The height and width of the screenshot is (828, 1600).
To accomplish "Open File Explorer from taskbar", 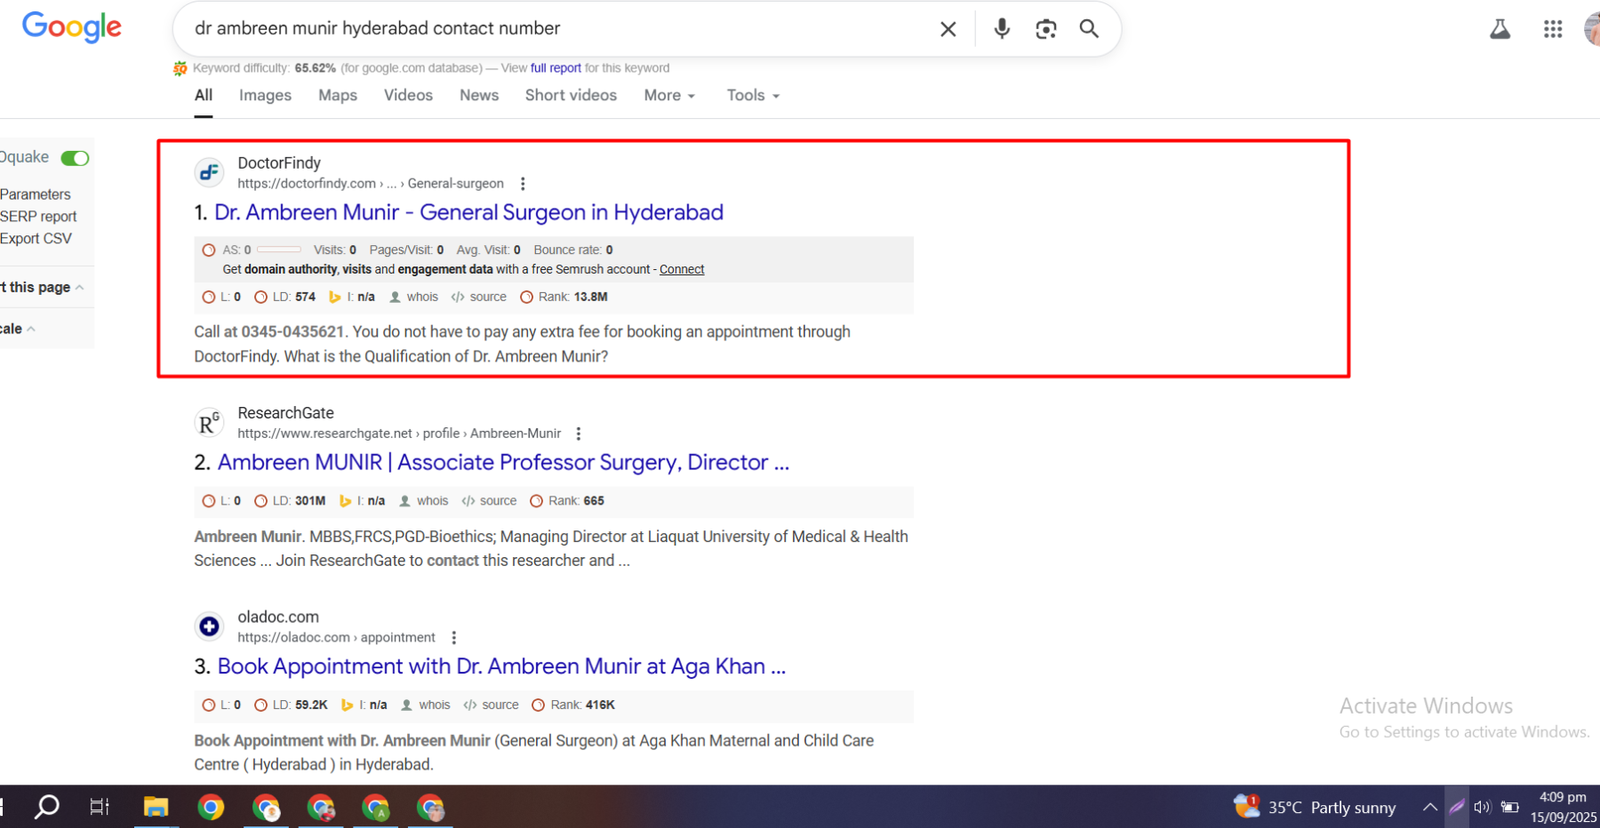I will point(156,807).
